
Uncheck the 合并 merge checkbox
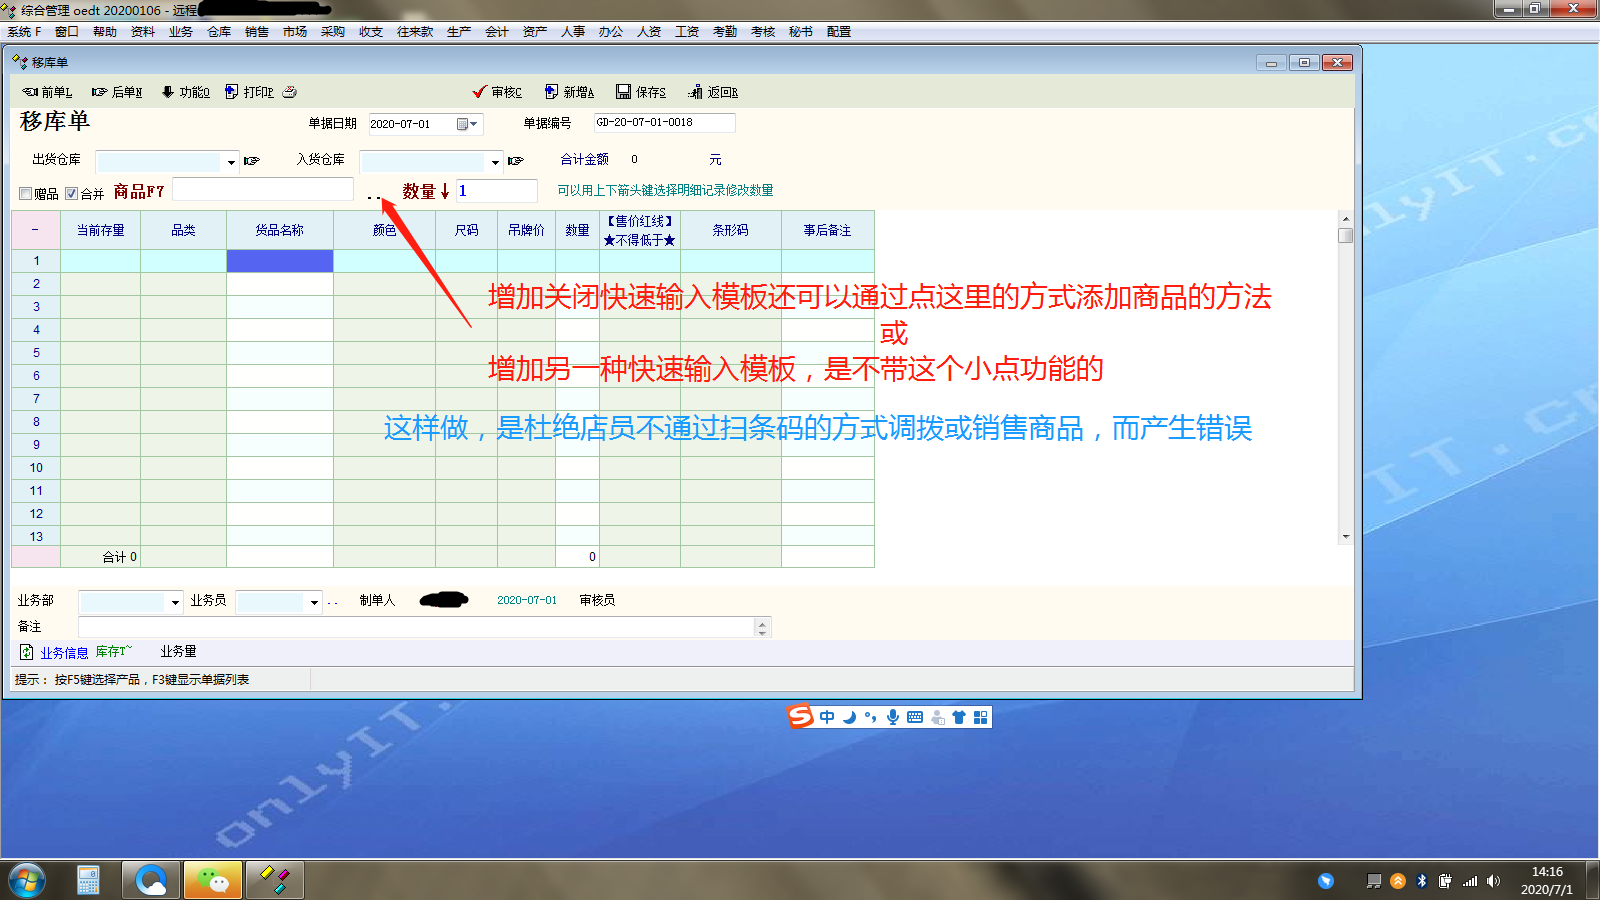[72, 194]
